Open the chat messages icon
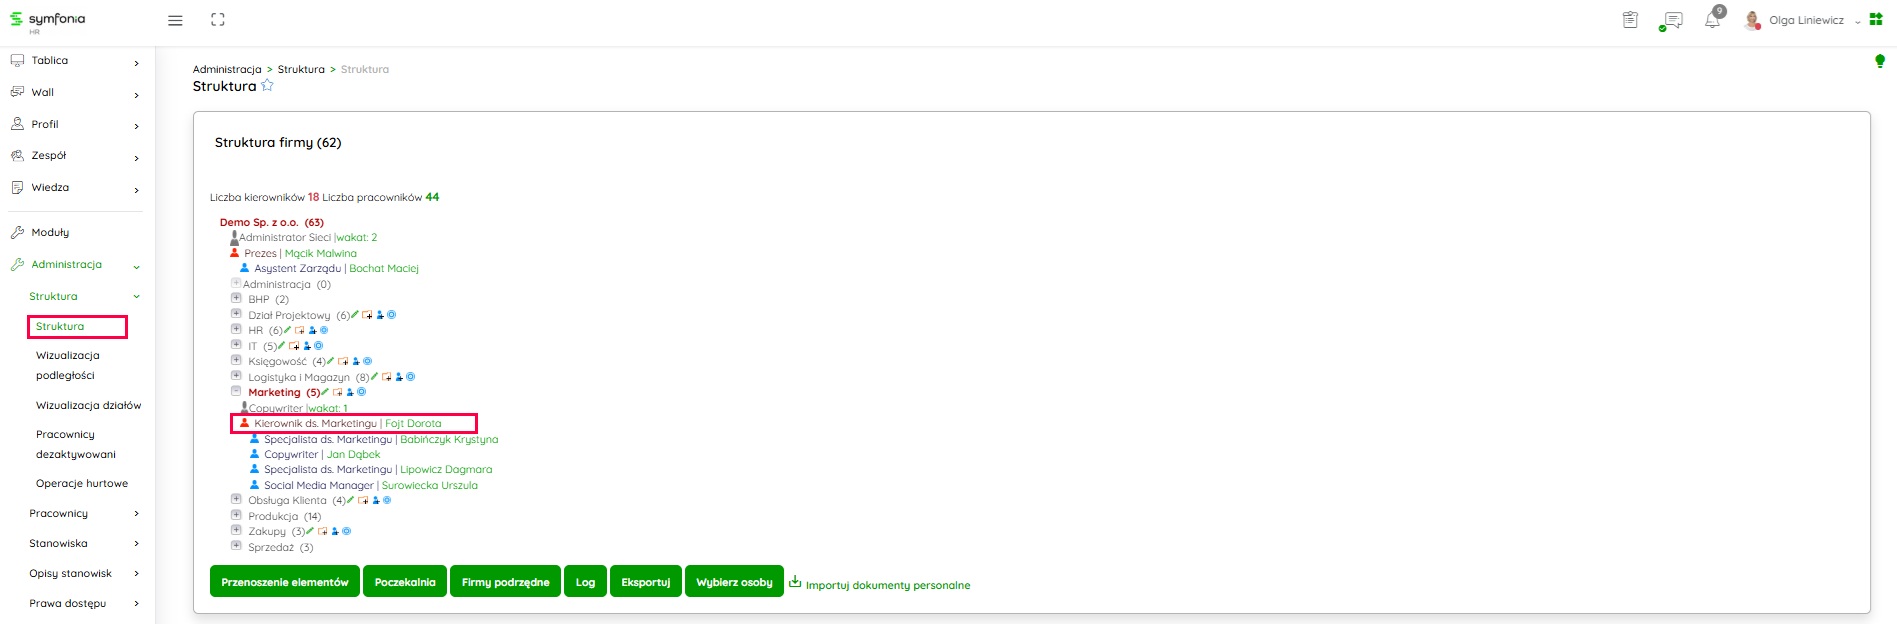 pos(1671,21)
